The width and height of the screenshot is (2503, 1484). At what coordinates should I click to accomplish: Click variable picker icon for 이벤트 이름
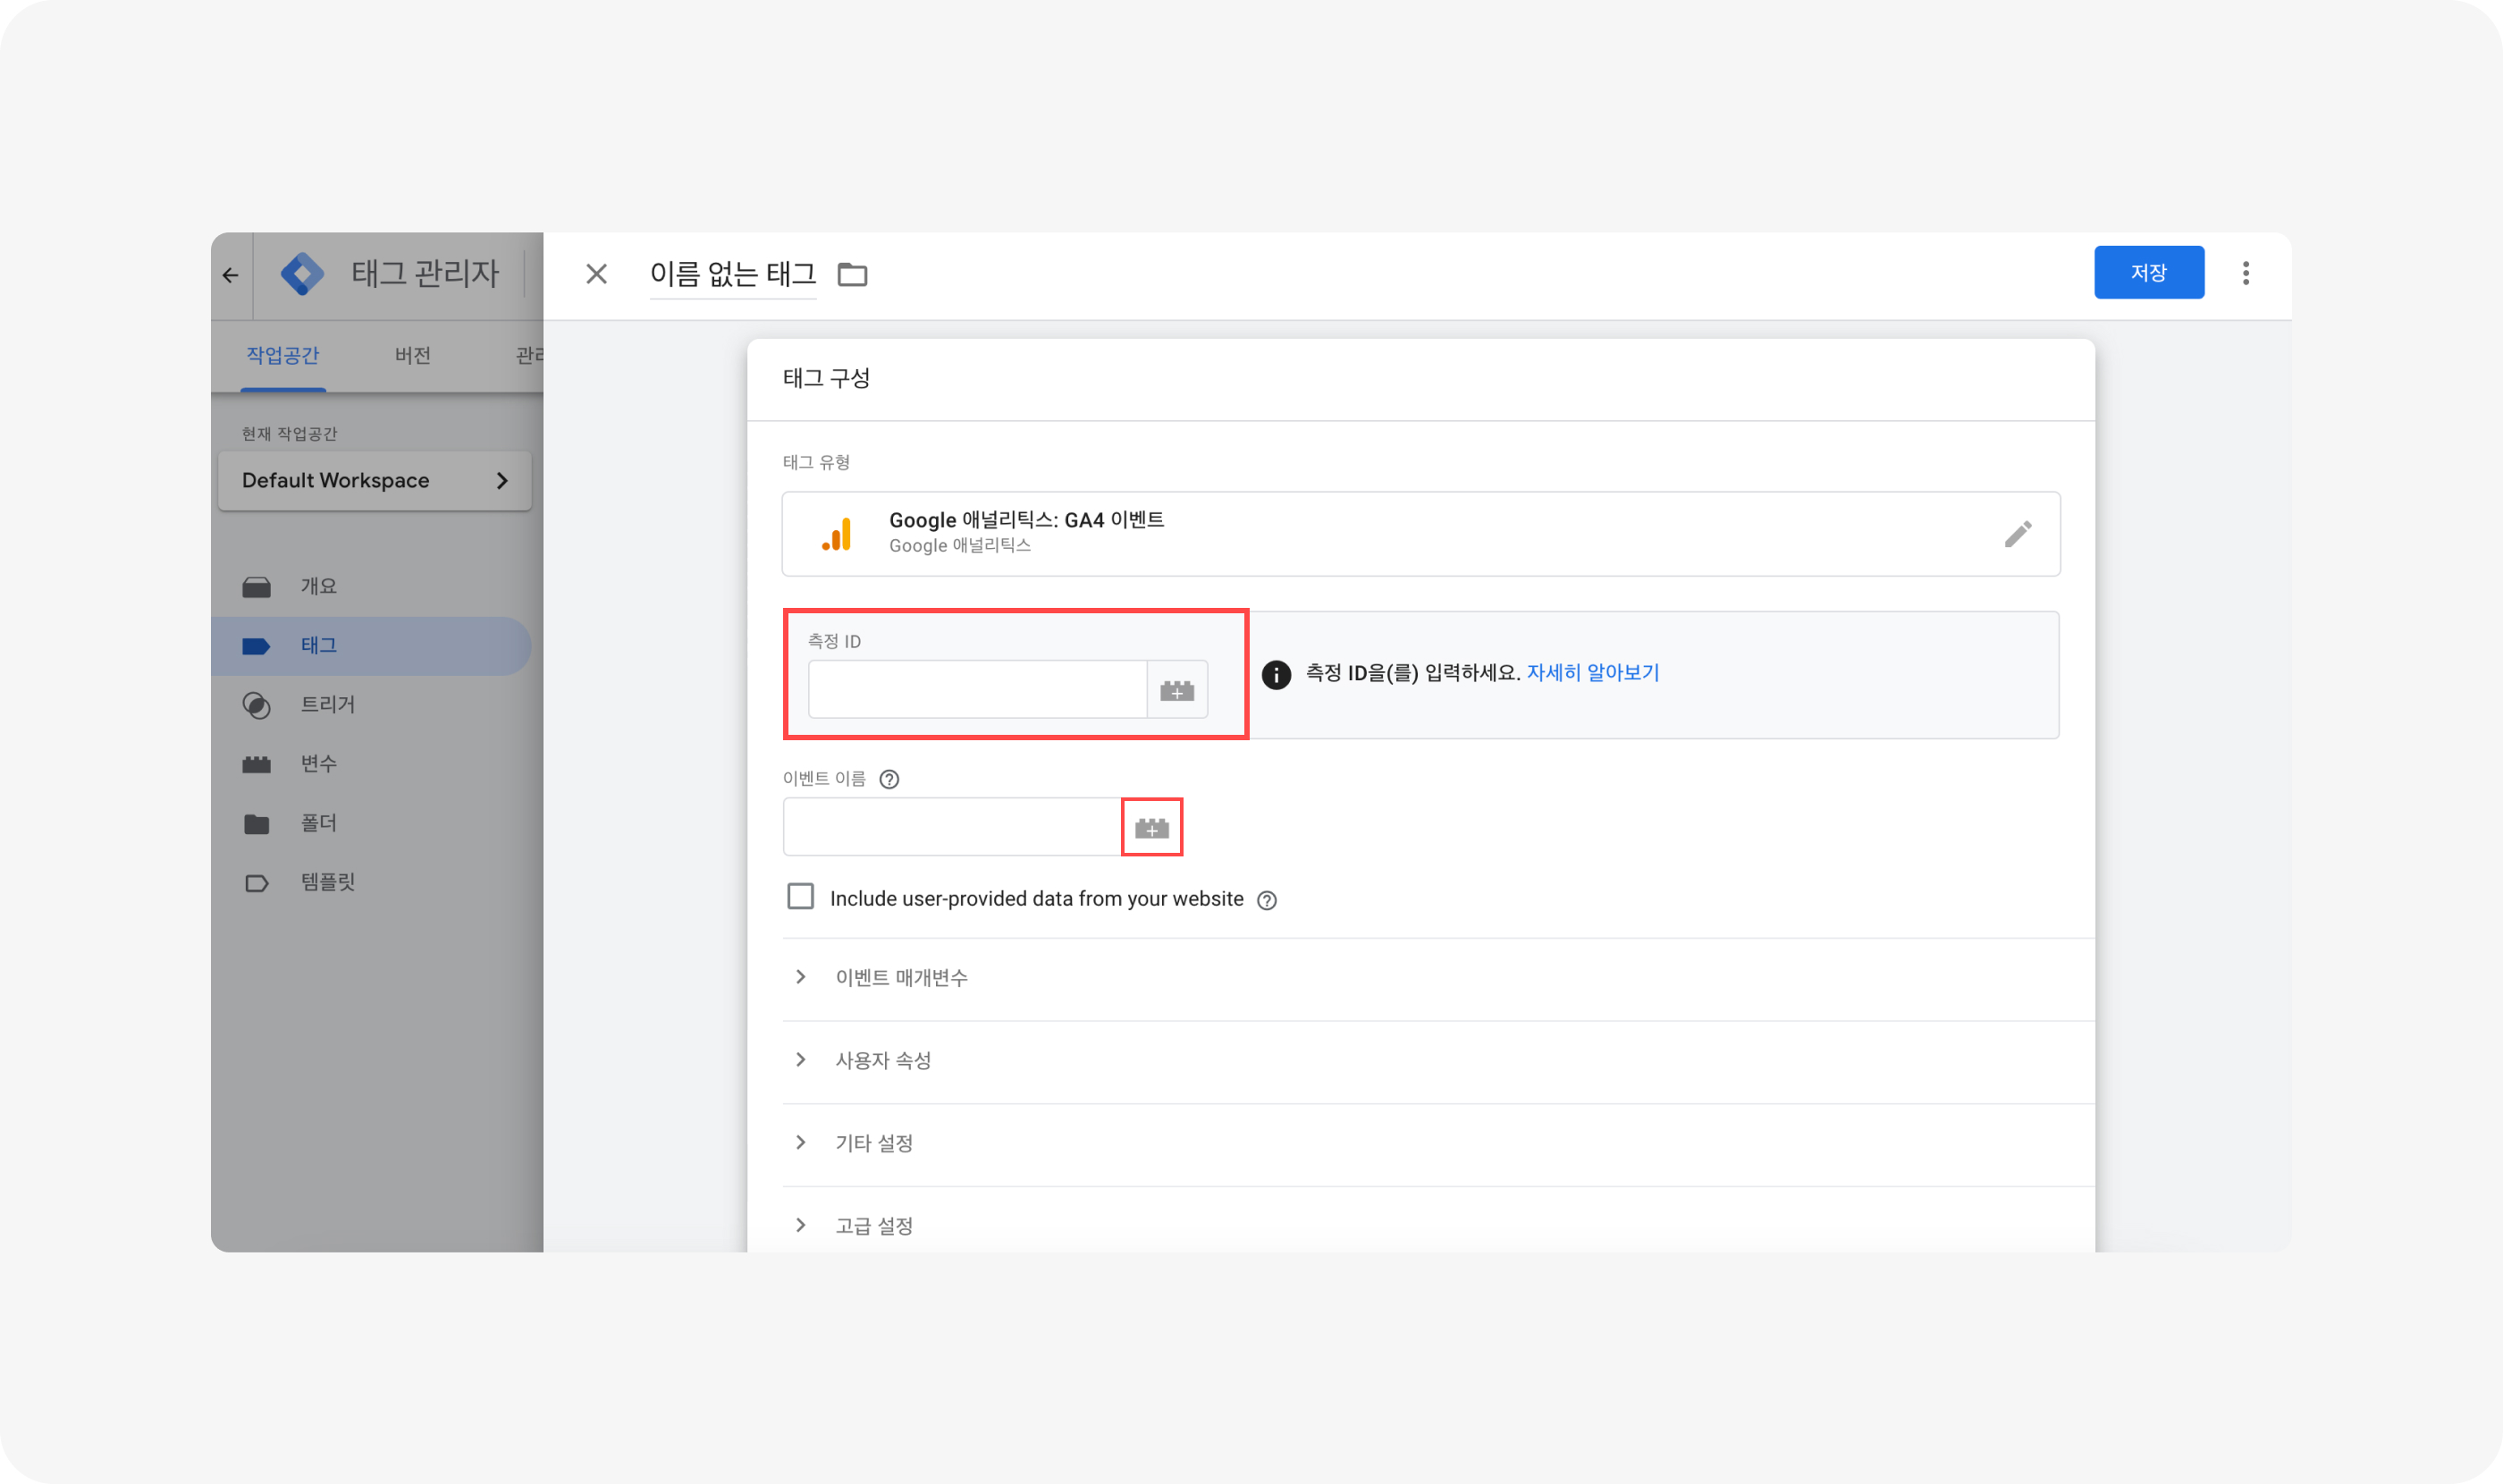[x=1152, y=828]
